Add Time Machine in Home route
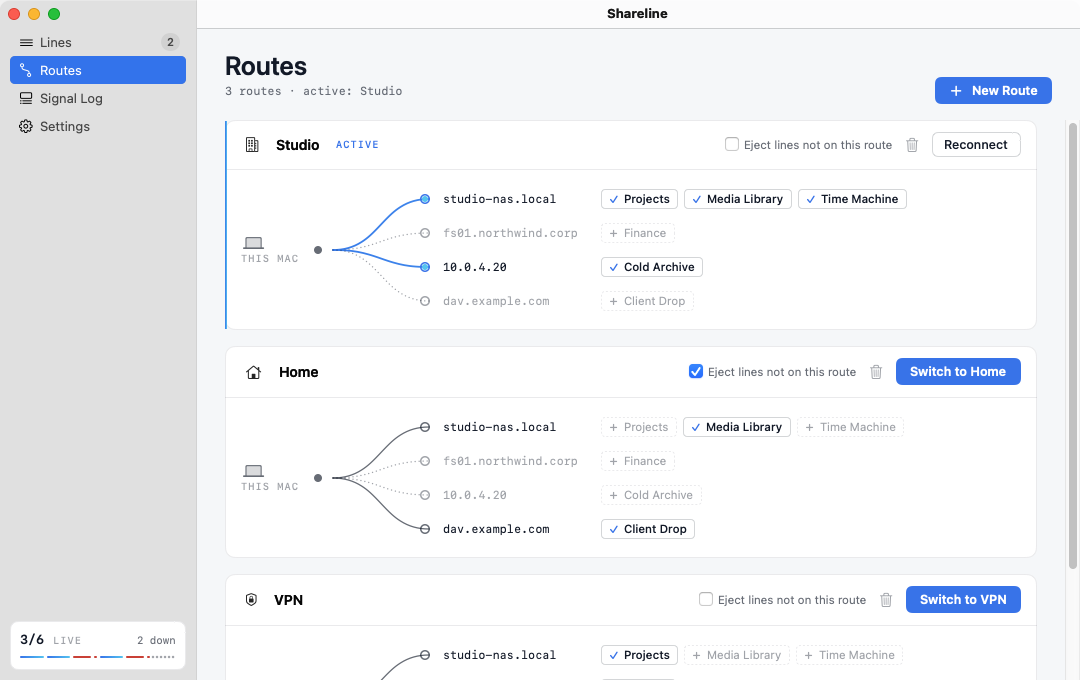This screenshot has width=1080, height=680. click(851, 427)
